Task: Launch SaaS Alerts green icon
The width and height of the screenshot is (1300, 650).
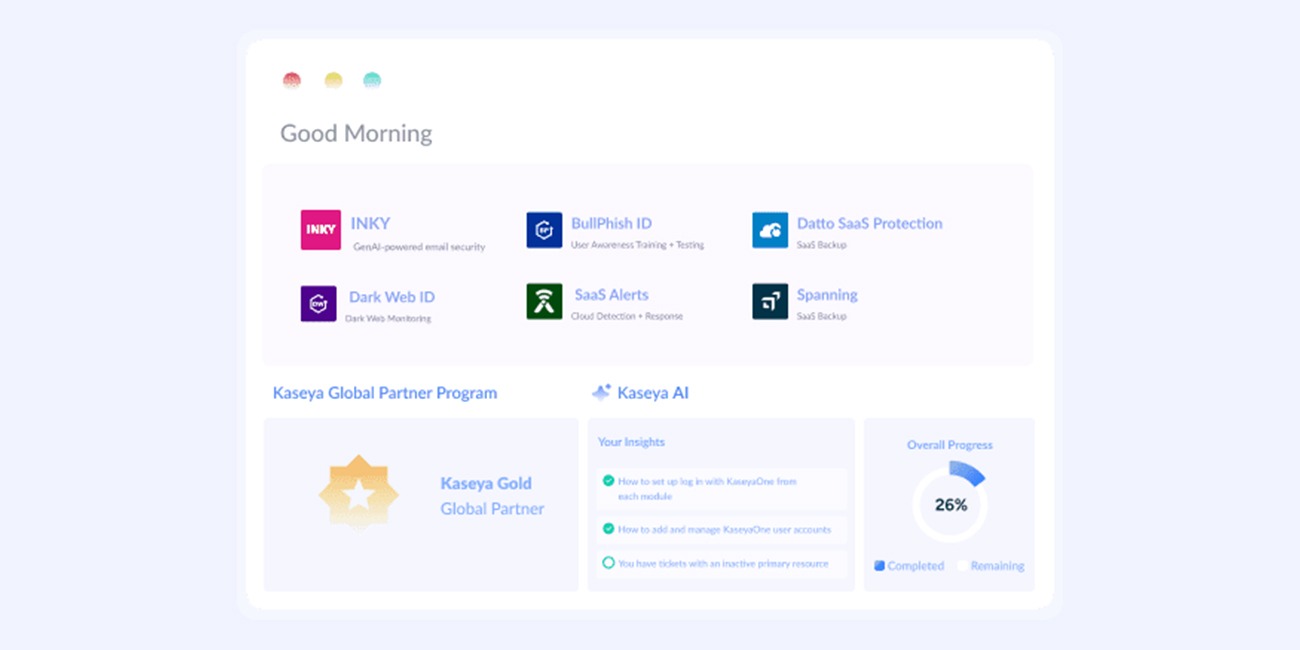Action: [x=544, y=301]
